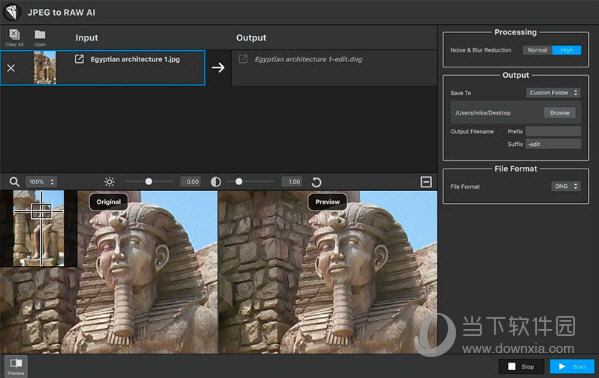This screenshot has height=378, width=599.
Task: Open input file's external link icon
Action: pyautogui.click(x=79, y=59)
